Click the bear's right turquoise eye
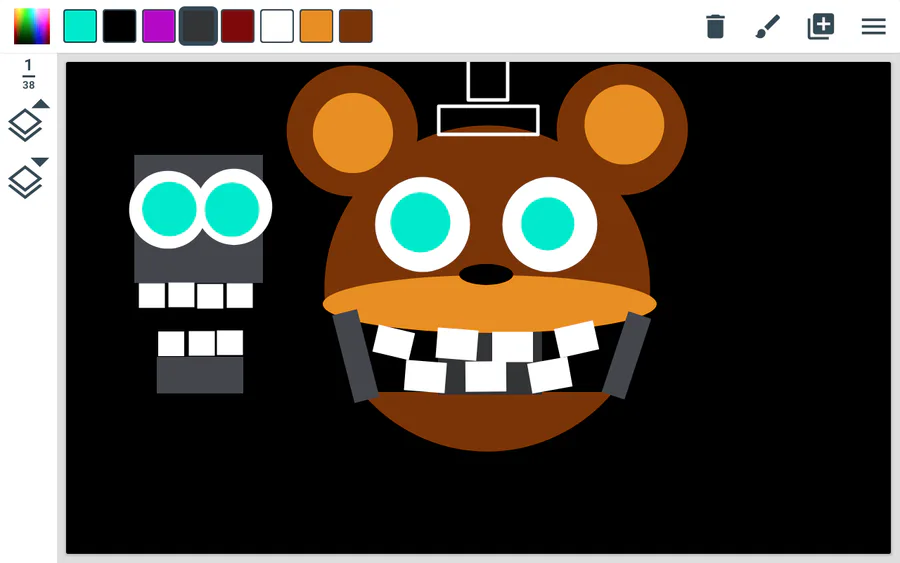Image resolution: width=900 pixels, height=563 pixels. coord(548,224)
